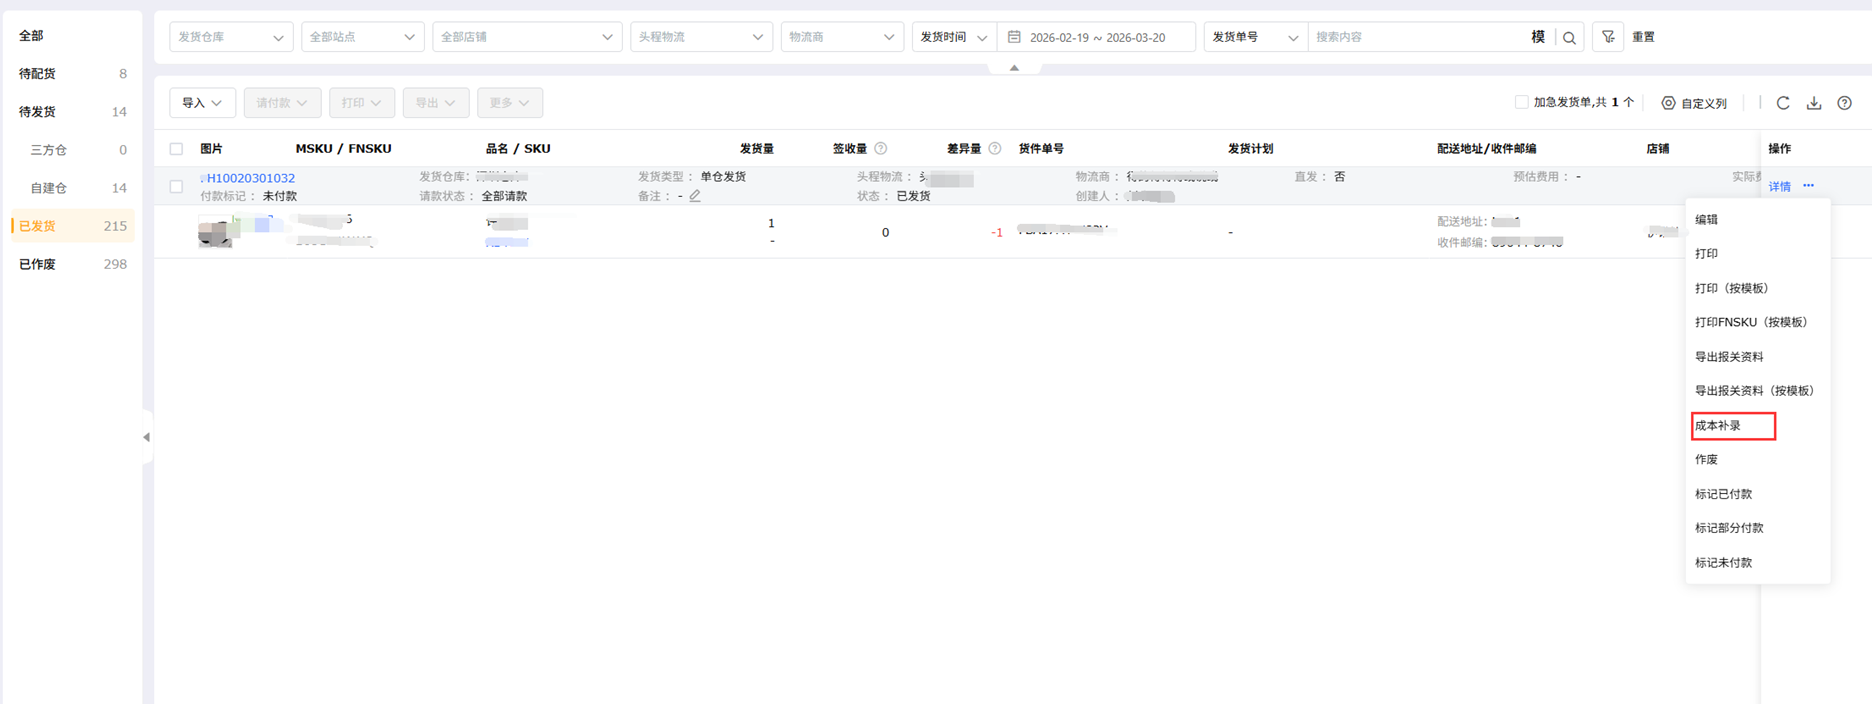This screenshot has height=704, width=1872.
Task: Open the 发货仓库 dropdown
Action: pos(231,37)
